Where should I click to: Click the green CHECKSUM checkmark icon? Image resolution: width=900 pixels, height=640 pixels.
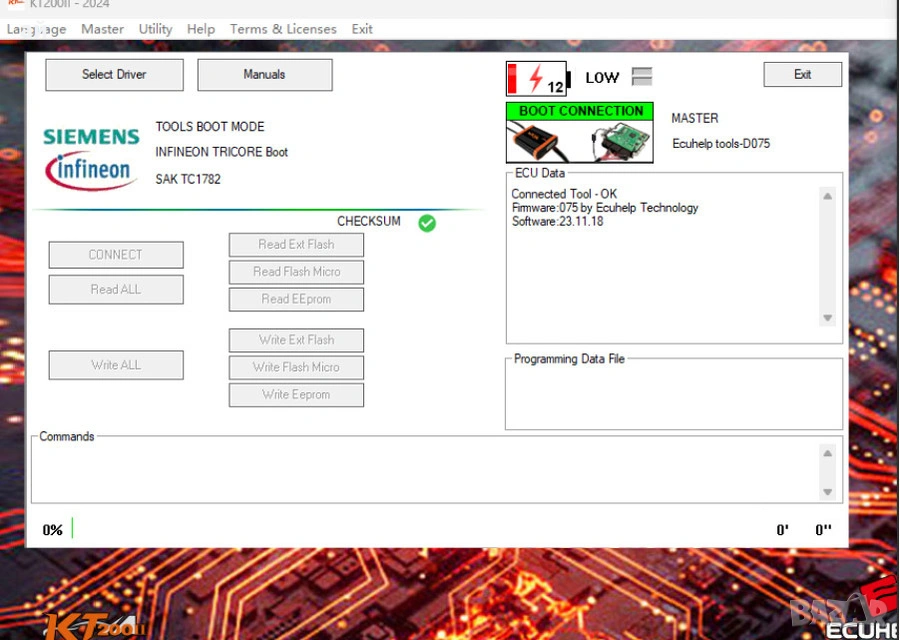point(427,223)
